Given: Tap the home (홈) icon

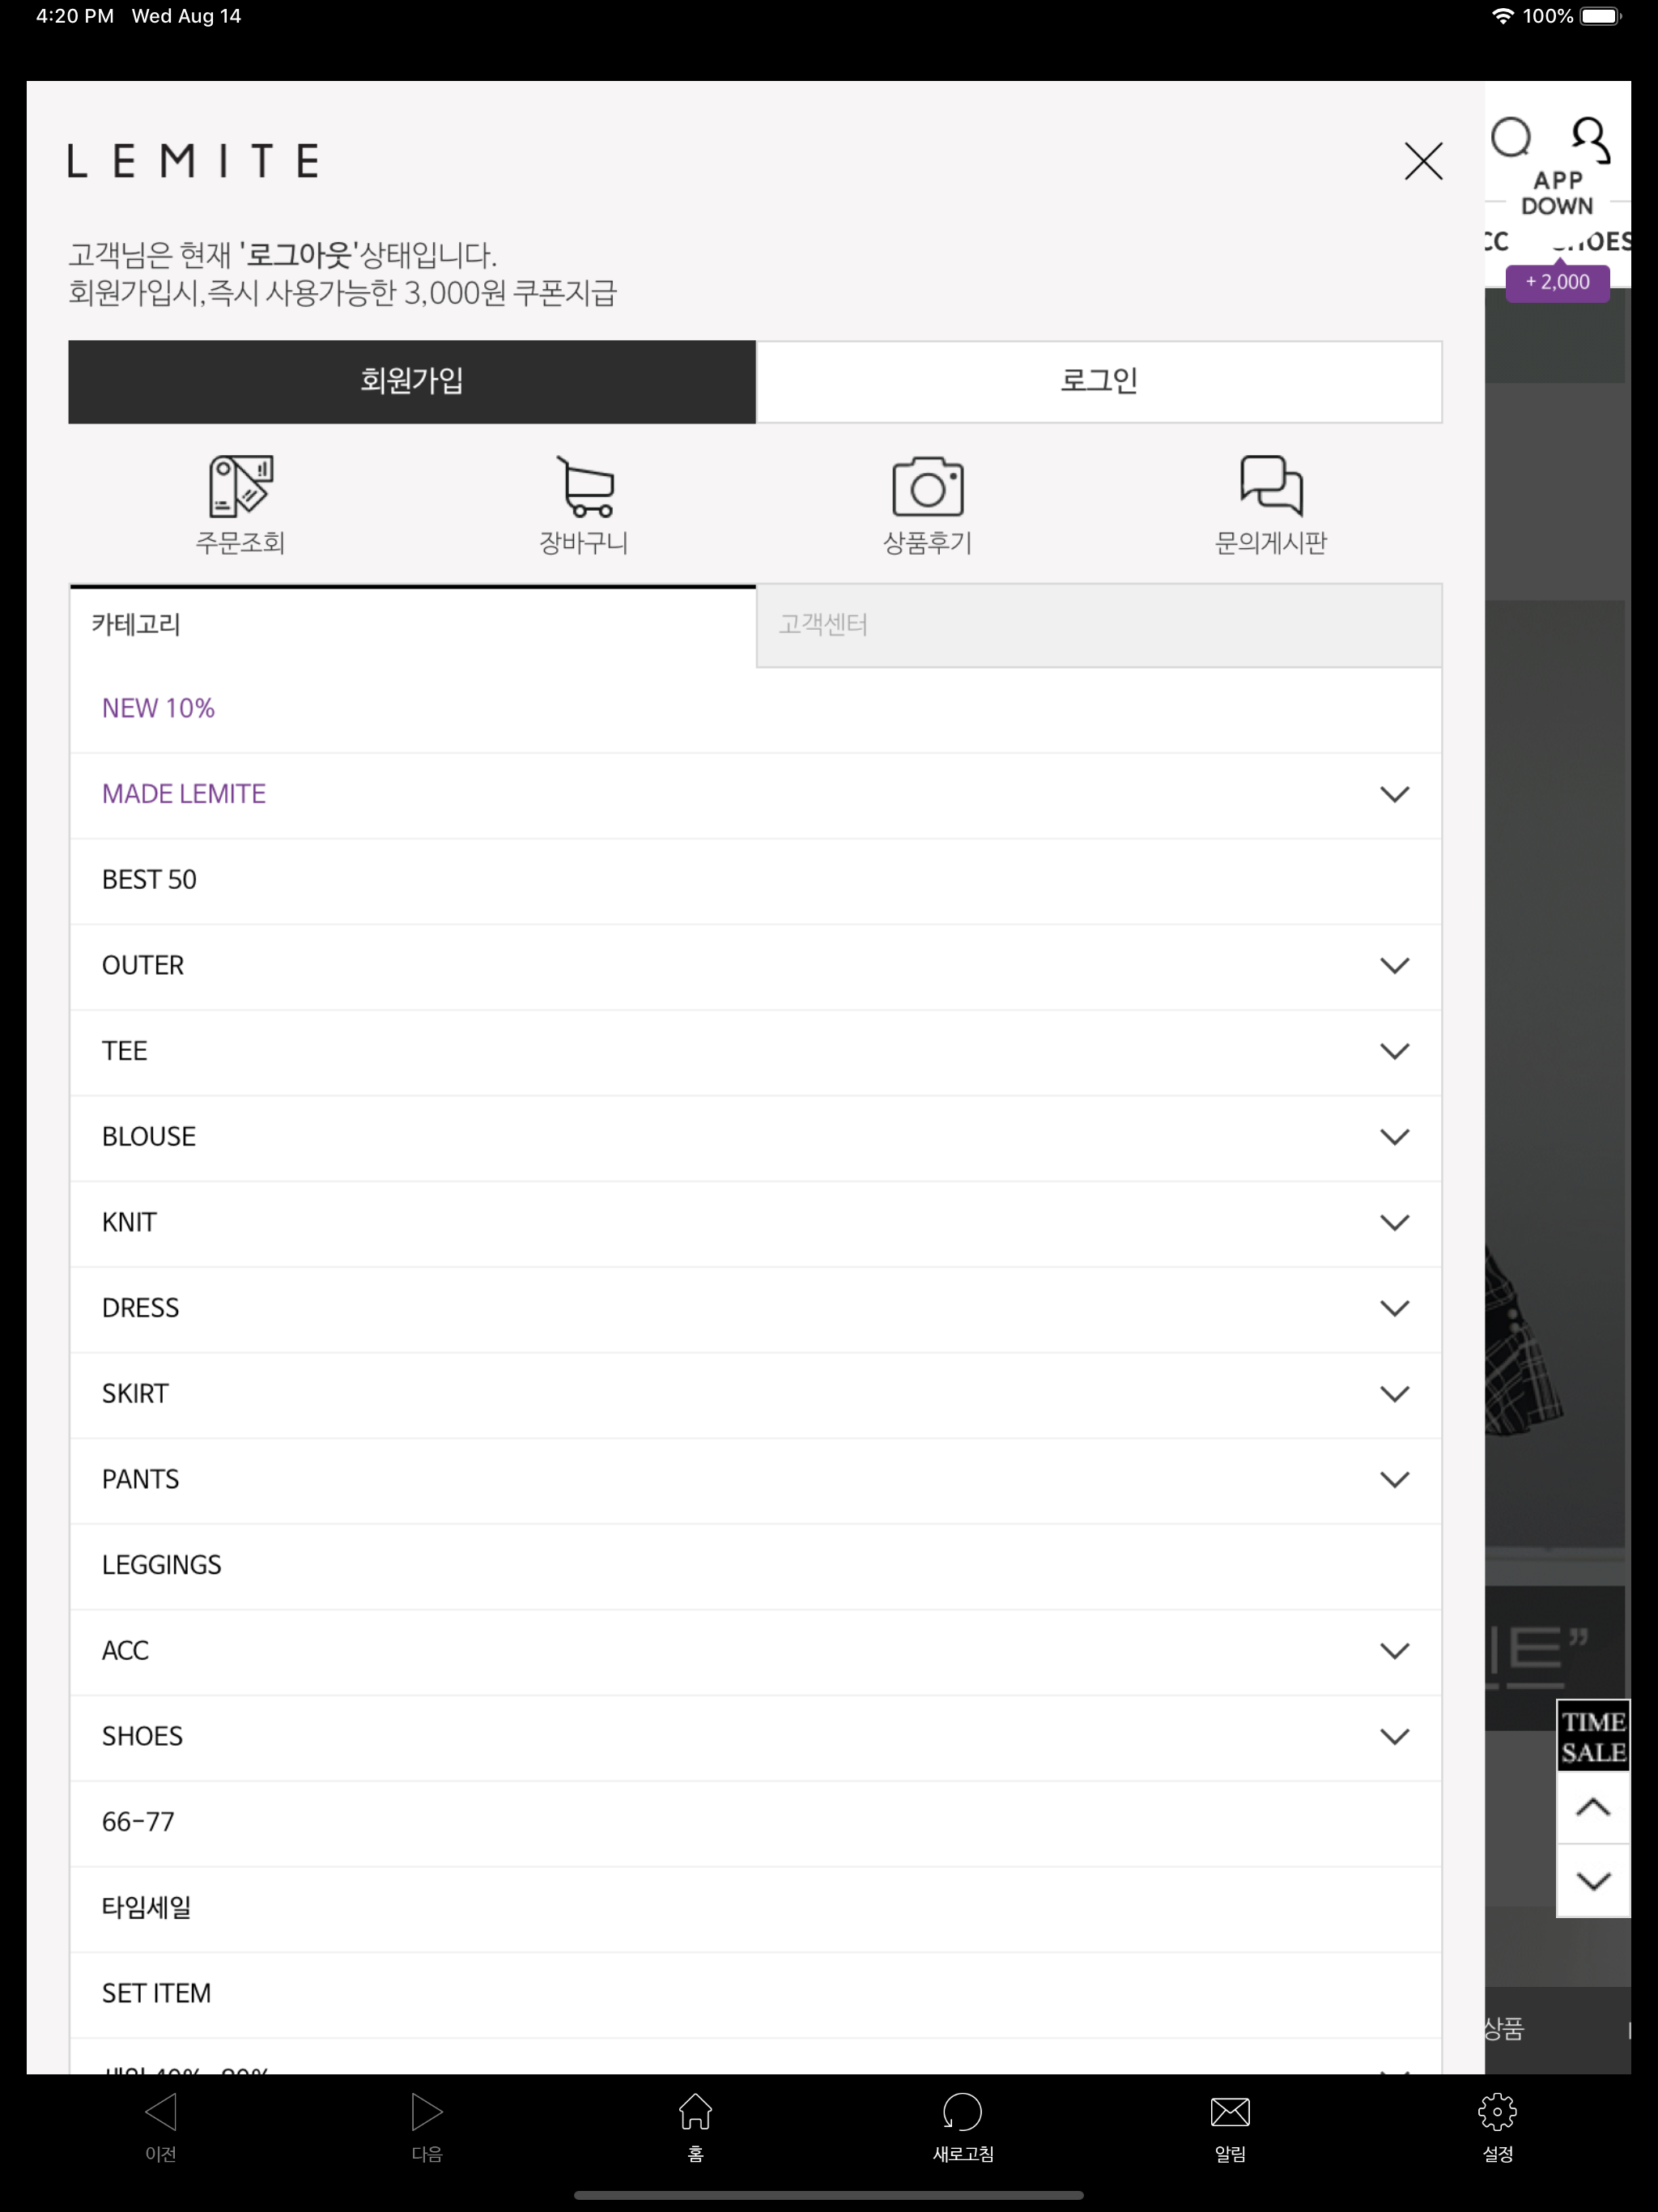Looking at the screenshot, I should pos(695,2112).
